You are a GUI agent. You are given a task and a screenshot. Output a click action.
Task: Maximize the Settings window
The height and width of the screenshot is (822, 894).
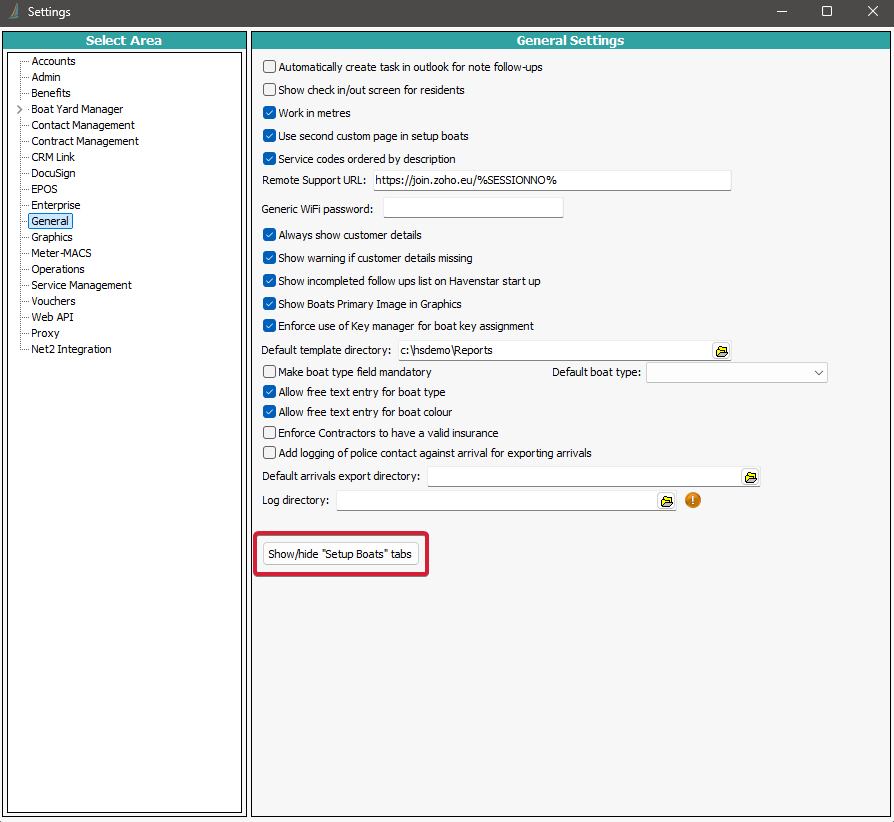click(827, 12)
